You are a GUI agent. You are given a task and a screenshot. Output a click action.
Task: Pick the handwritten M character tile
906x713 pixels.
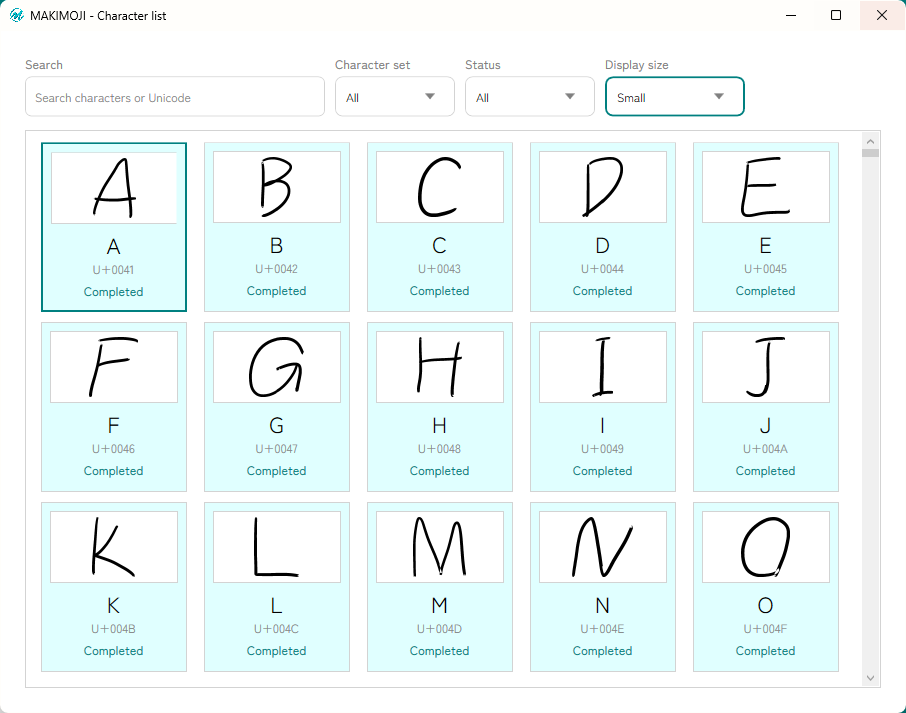(440, 587)
